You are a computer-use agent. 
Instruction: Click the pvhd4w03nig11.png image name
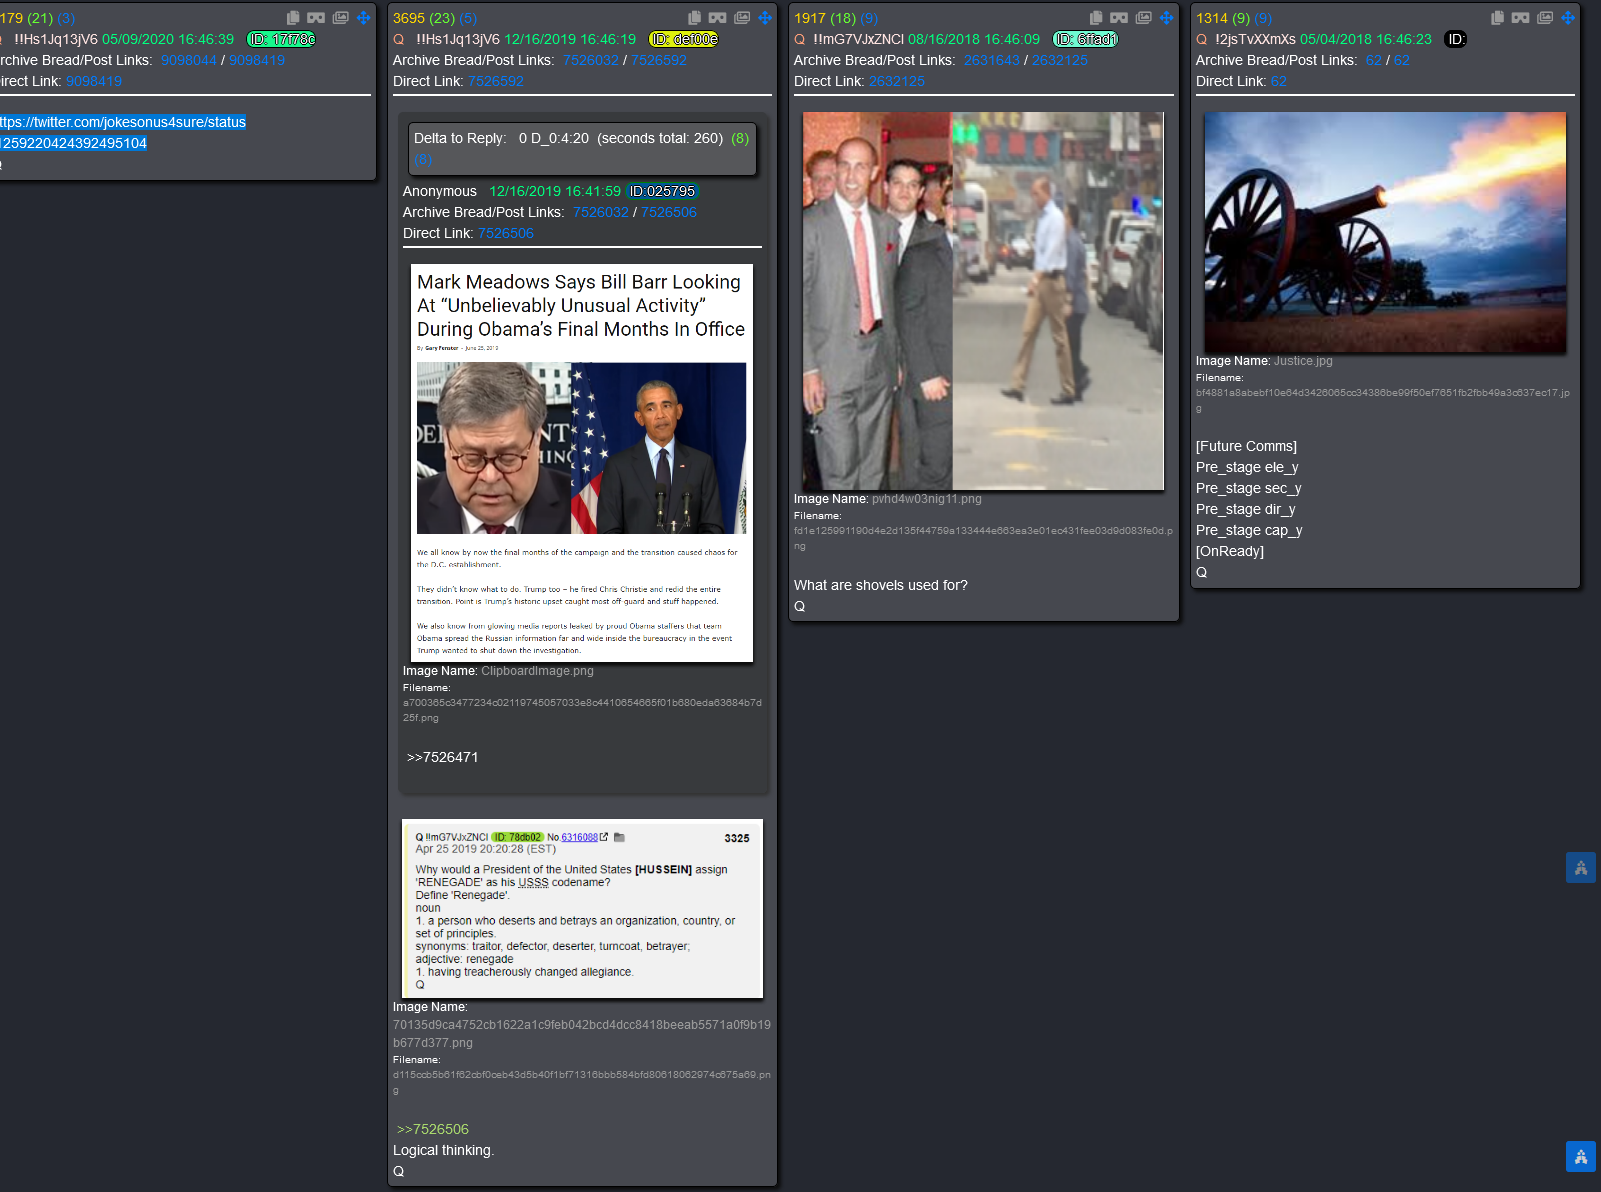927,499
